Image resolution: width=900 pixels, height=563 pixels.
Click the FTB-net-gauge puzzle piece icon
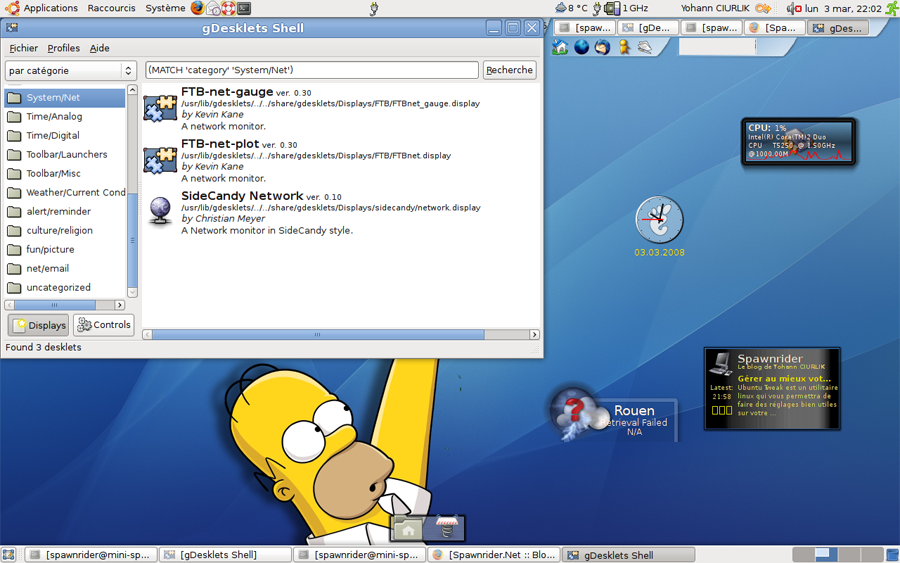coord(160,108)
